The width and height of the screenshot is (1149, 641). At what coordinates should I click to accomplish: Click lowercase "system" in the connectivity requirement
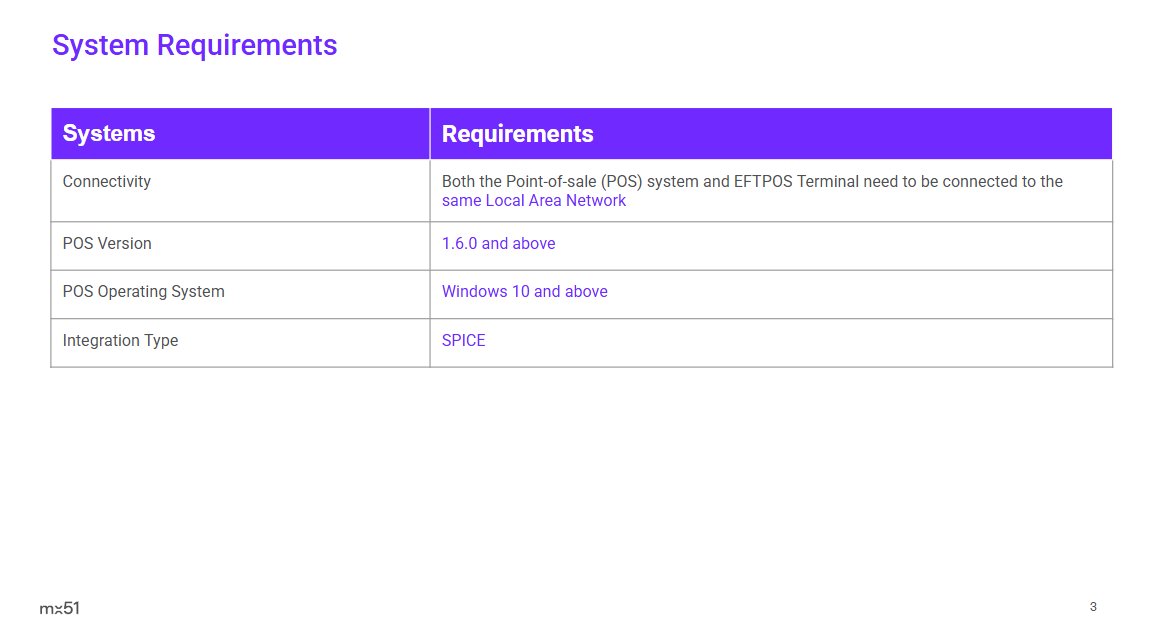click(672, 182)
